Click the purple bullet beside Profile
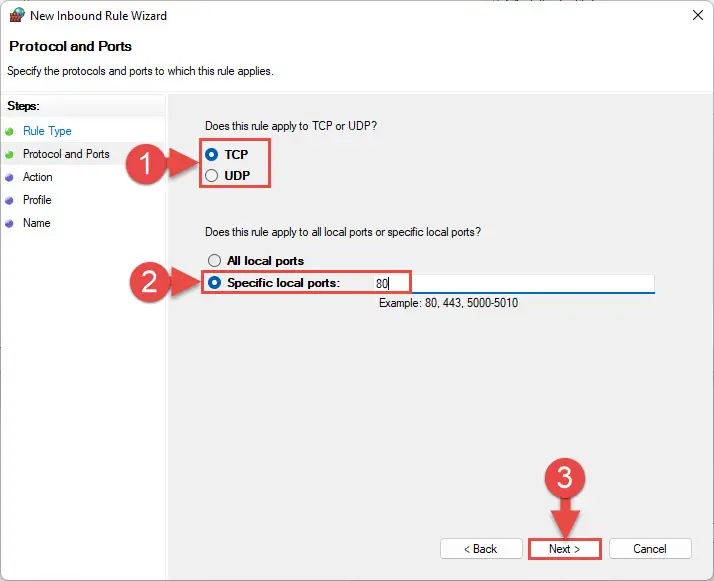 [9, 200]
